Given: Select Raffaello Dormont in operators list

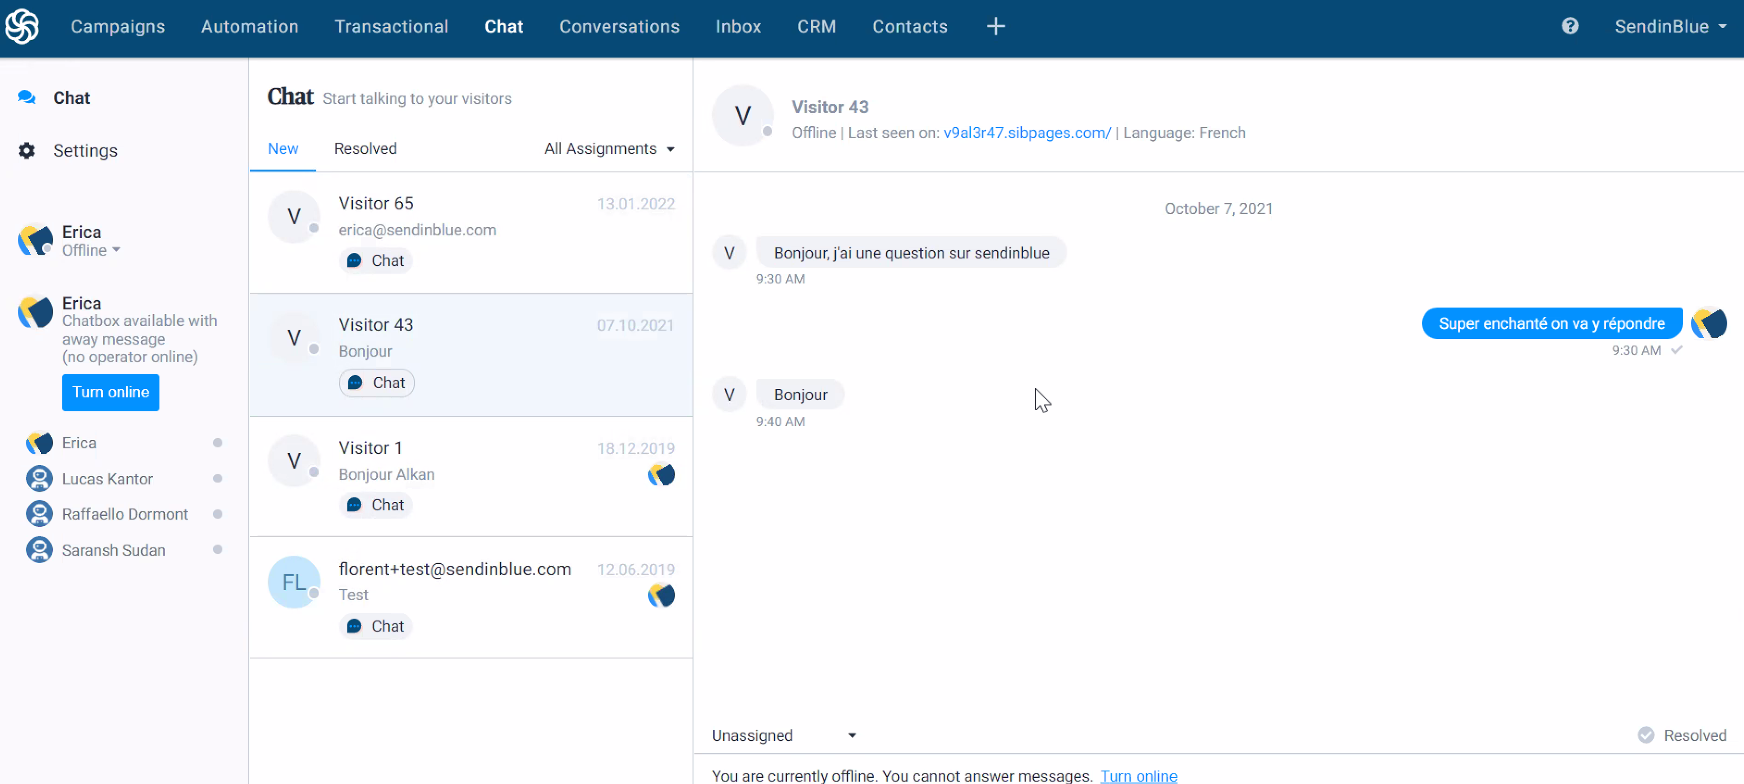Looking at the screenshot, I should pyautogui.click(x=125, y=514).
